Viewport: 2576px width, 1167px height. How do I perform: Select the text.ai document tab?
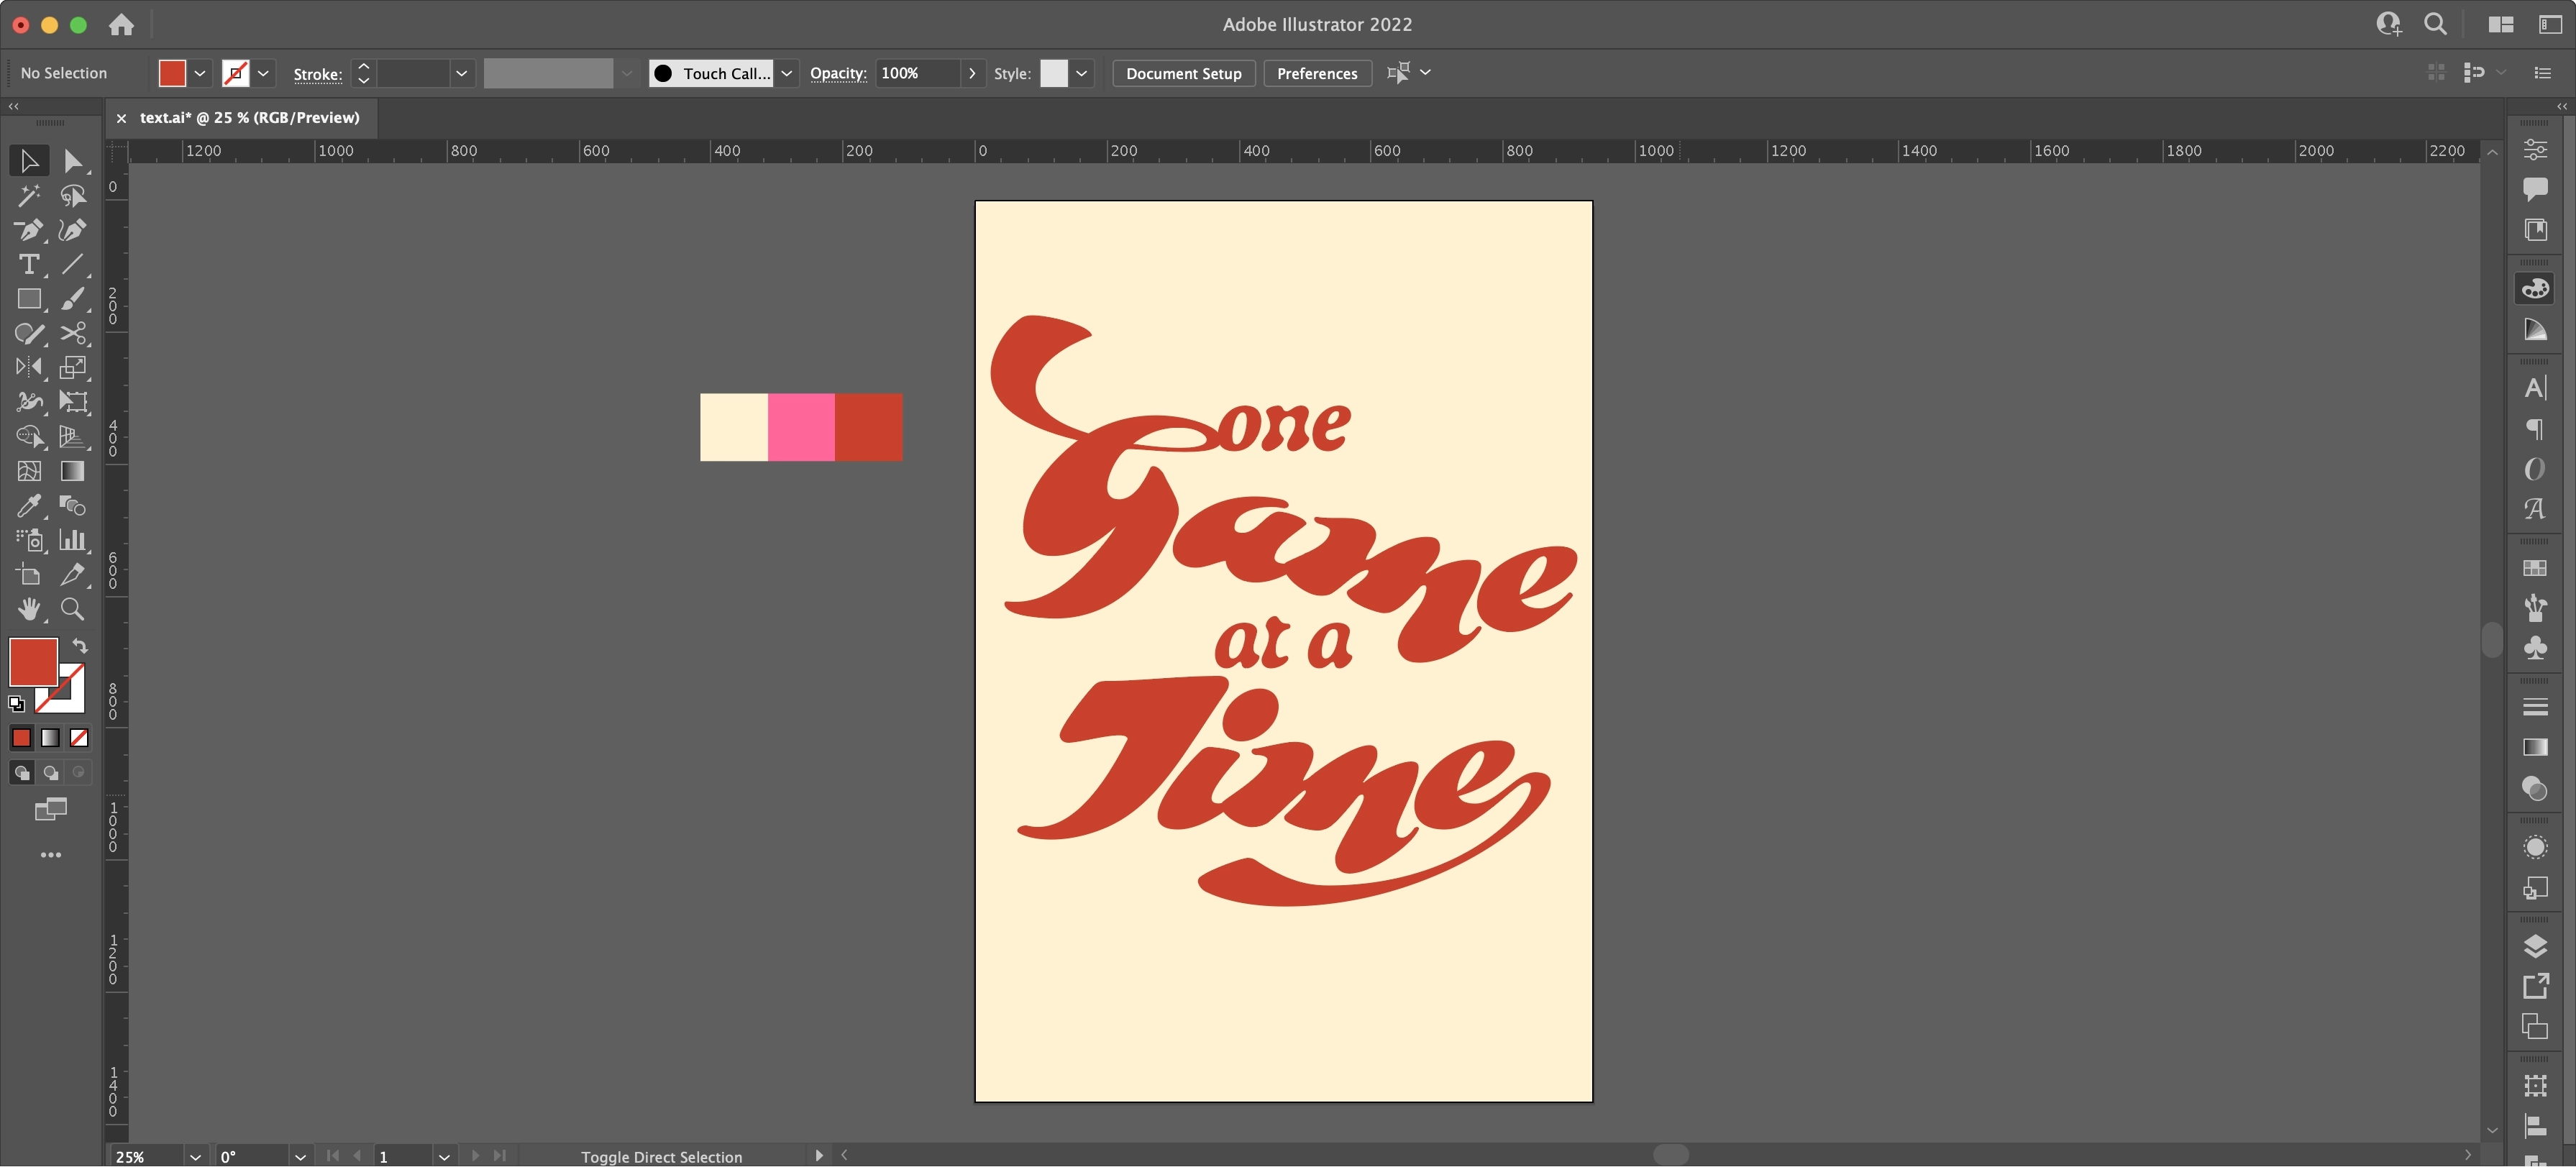click(249, 118)
